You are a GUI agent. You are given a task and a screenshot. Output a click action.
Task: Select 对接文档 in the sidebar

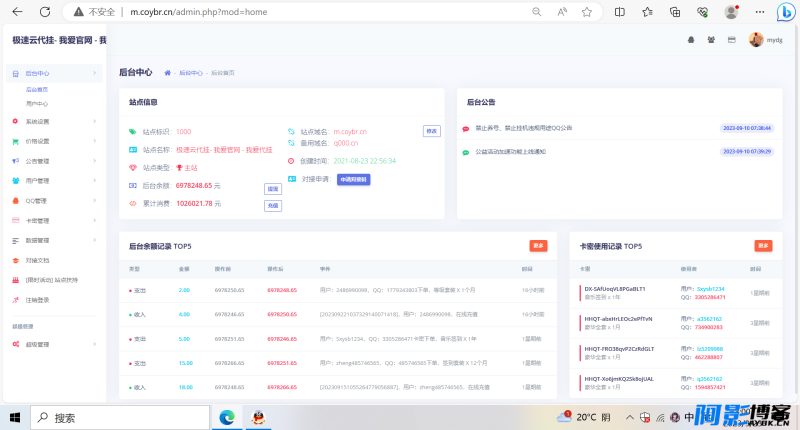click(x=38, y=261)
